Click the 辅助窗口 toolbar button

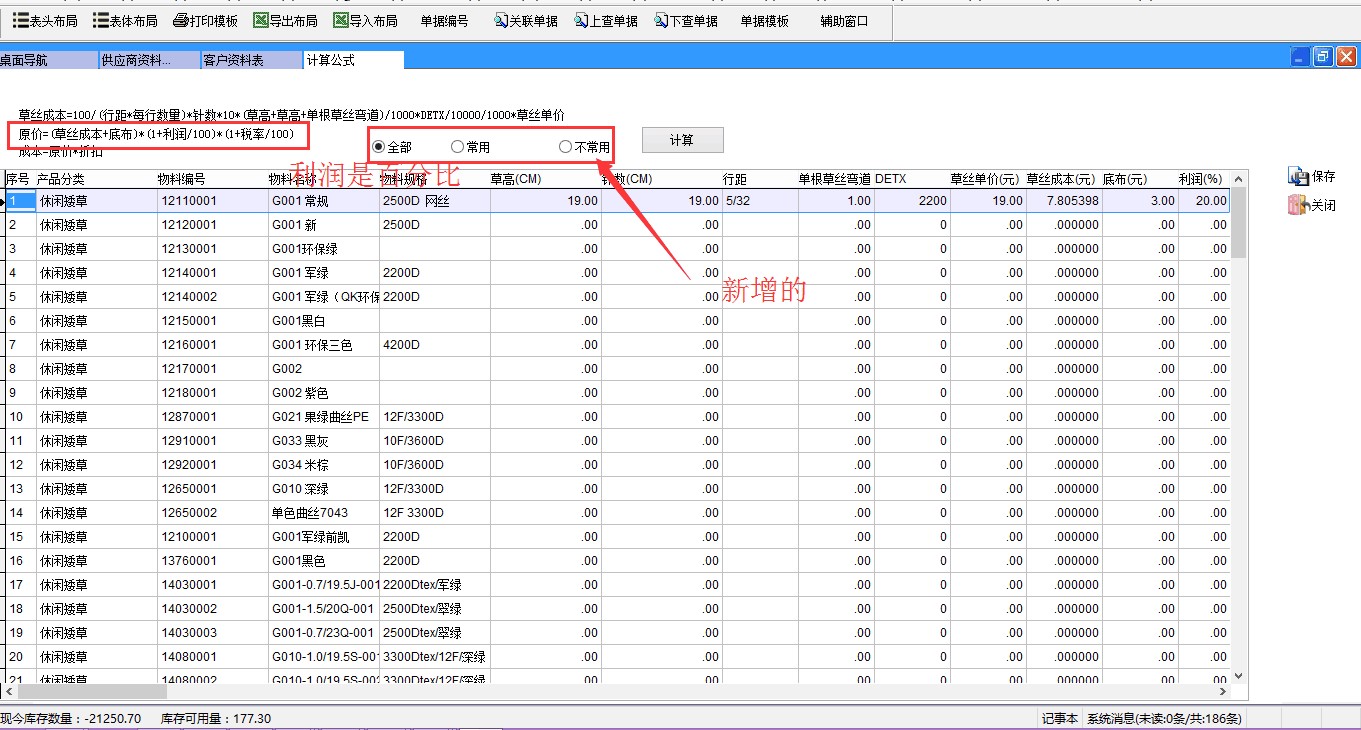click(844, 21)
